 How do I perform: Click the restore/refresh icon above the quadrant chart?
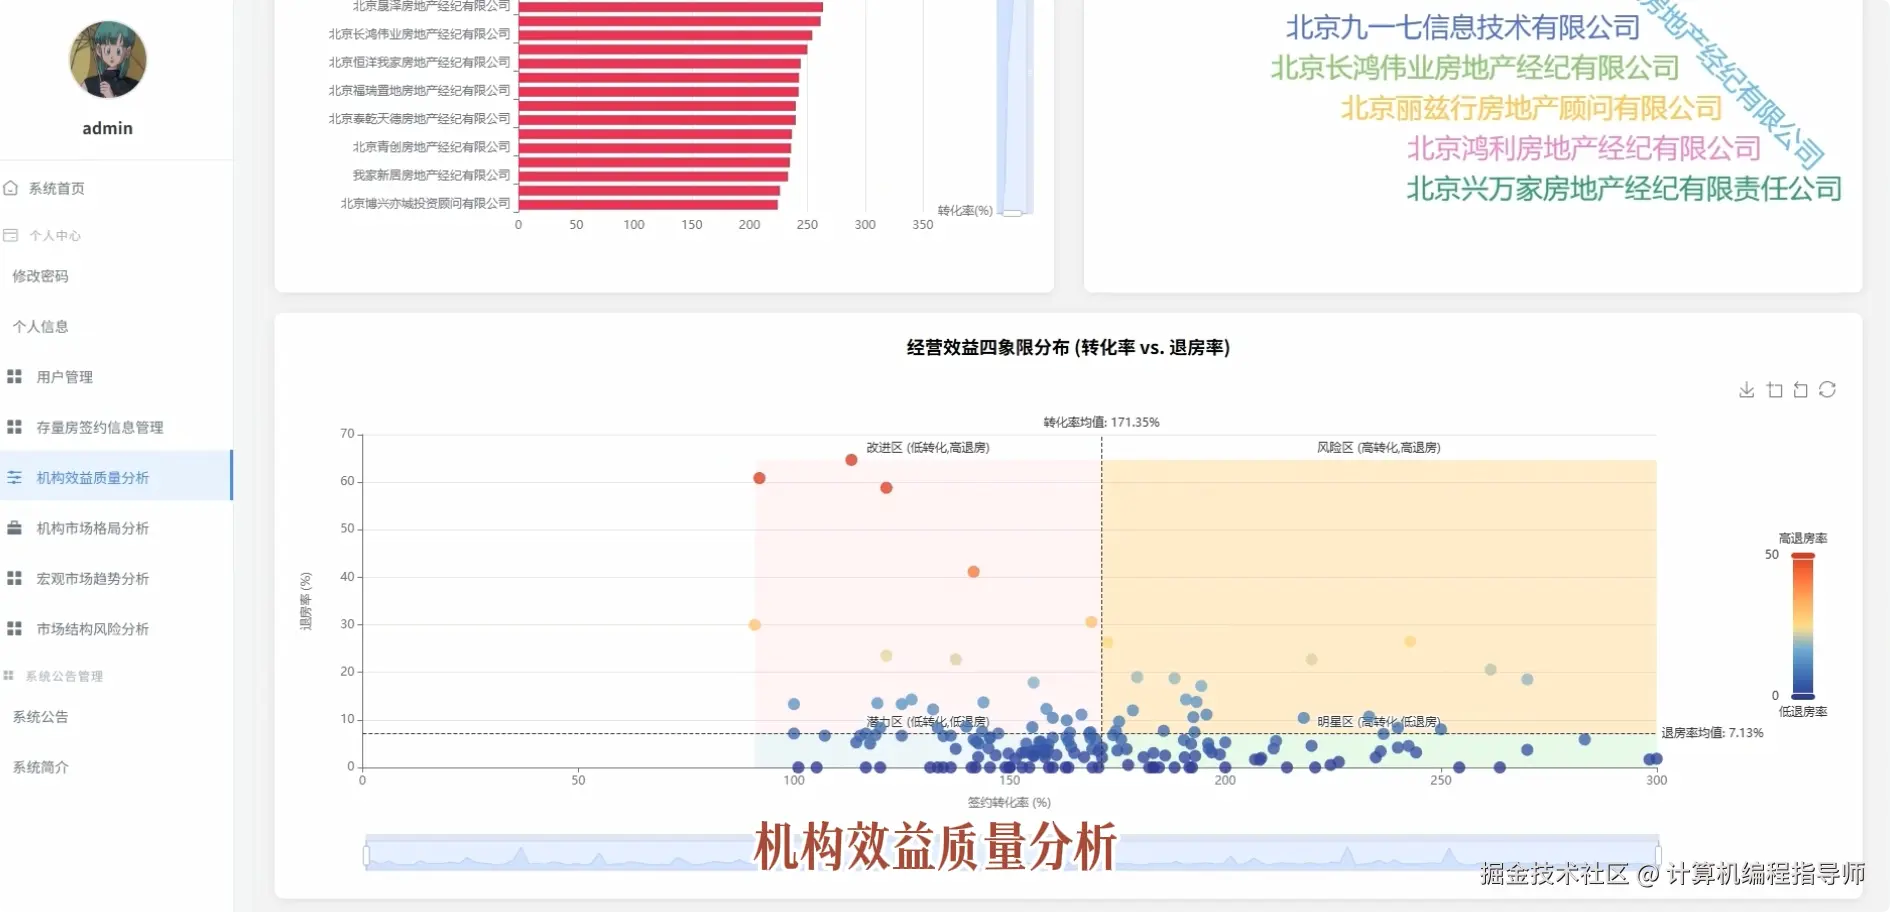[1828, 390]
